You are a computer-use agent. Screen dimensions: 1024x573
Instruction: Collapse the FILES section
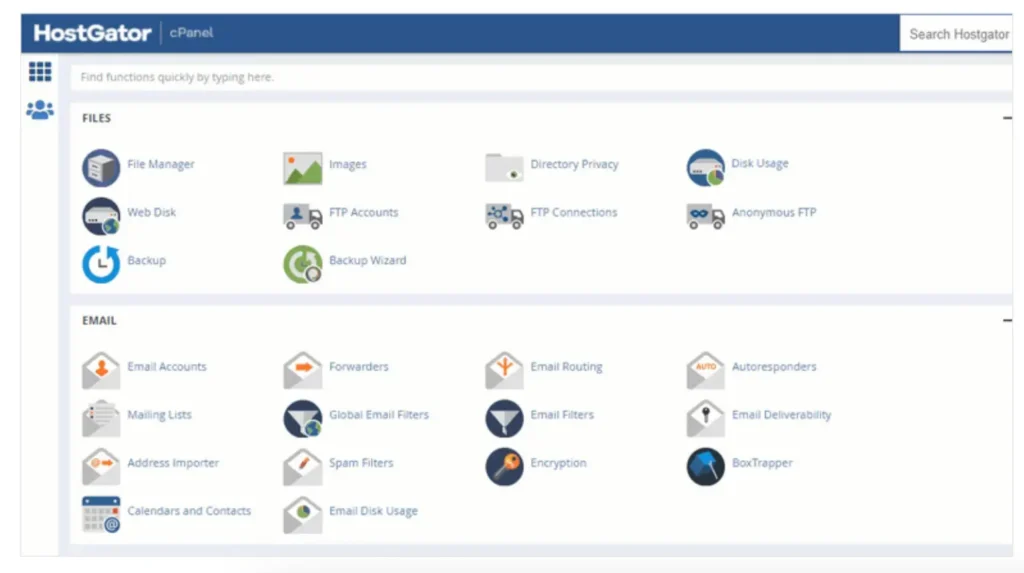pos(1007,118)
